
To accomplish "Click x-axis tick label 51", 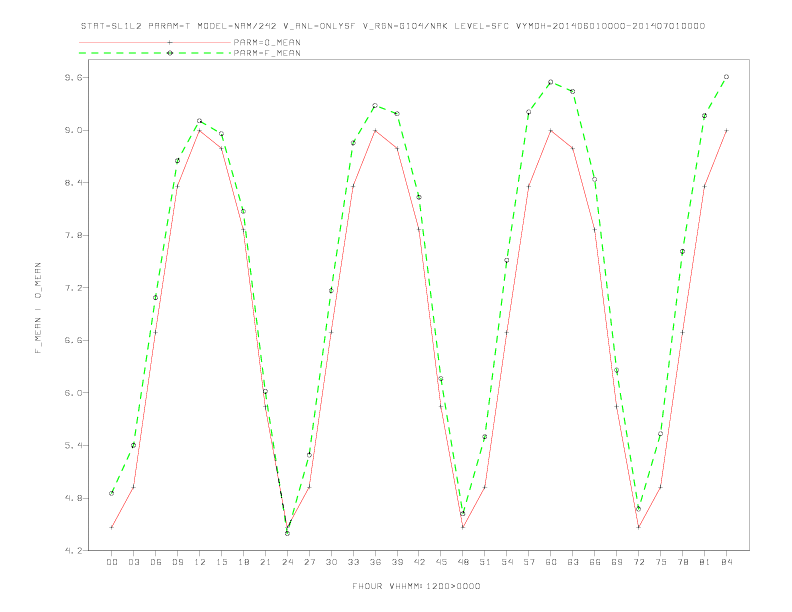I will 485,562.
